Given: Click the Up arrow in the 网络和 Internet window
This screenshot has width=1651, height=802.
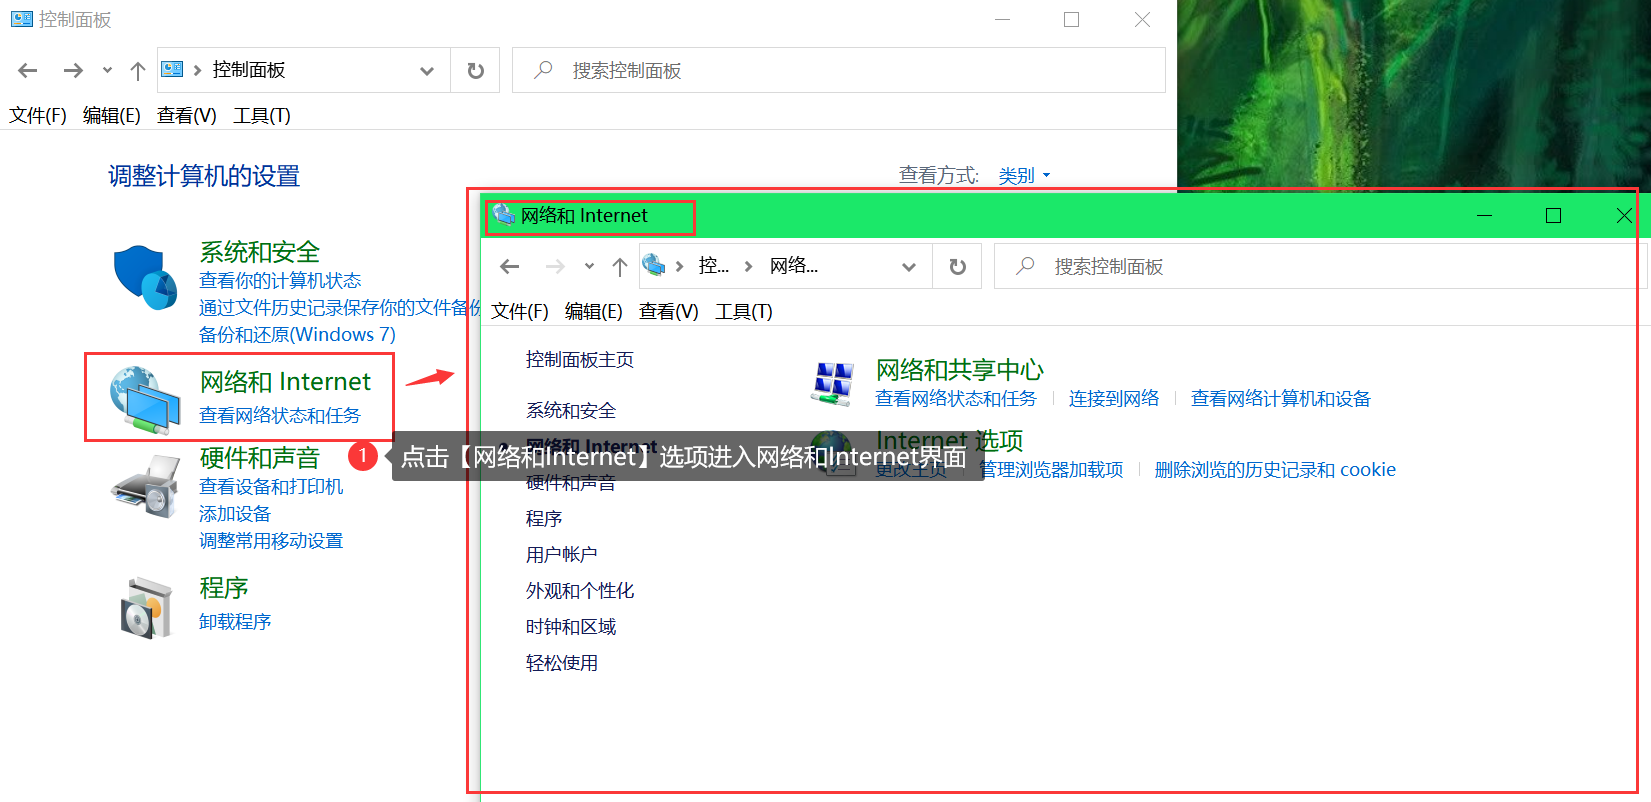Looking at the screenshot, I should point(620,266).
